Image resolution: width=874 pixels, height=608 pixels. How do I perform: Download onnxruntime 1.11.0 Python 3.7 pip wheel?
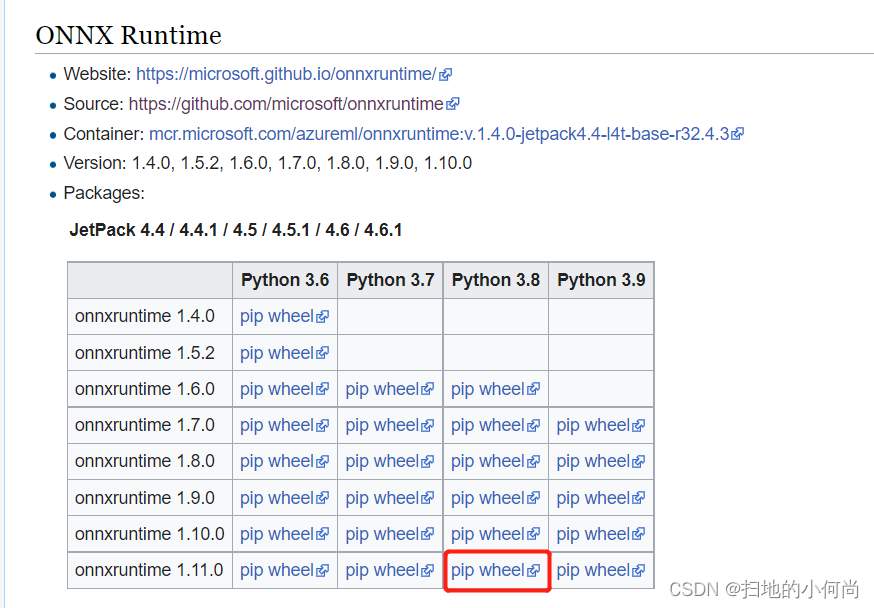[390, 570]
